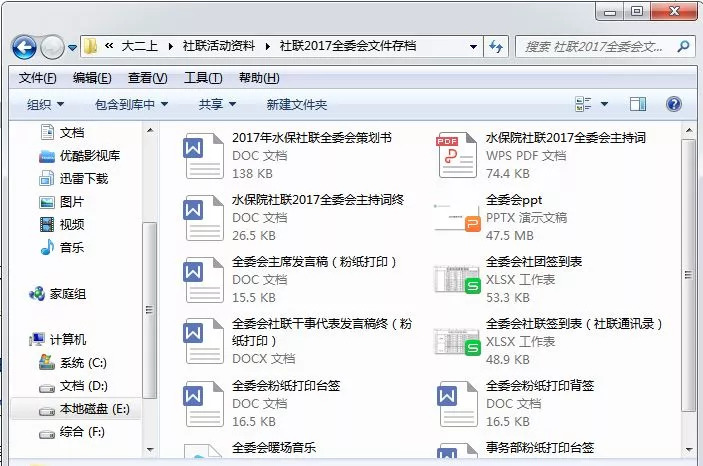This screenshot has height=466, width=703.
Task: Open the 共享 dropdown
Action: [217, 105]
